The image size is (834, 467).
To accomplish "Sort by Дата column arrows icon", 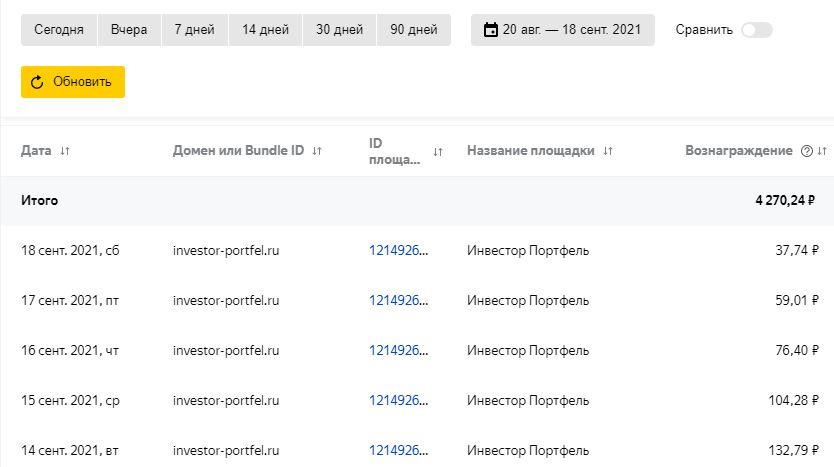I will click(x=65, y=151).
